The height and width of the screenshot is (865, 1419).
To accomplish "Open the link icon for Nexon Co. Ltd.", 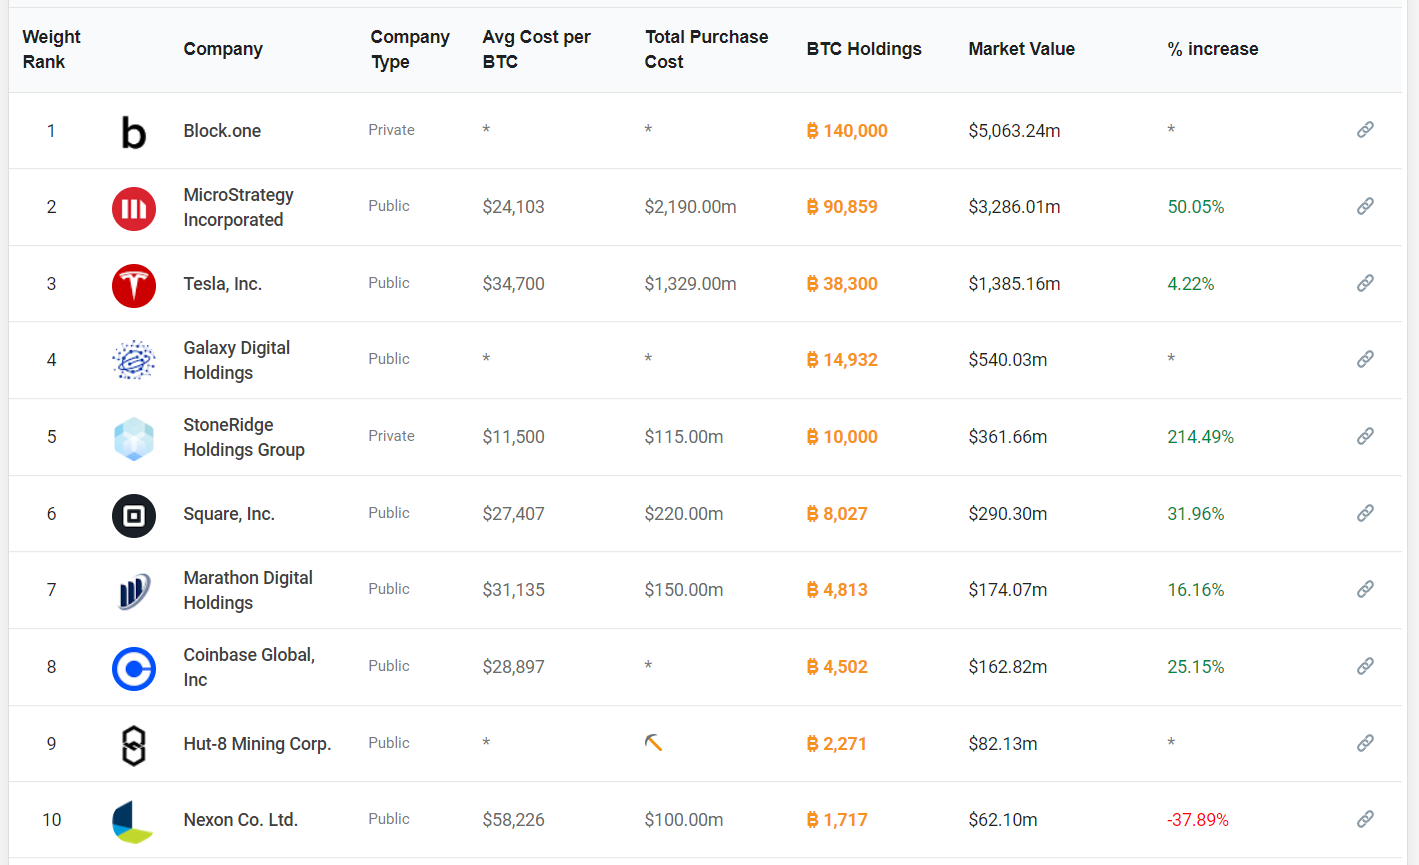I will 1365,819.
